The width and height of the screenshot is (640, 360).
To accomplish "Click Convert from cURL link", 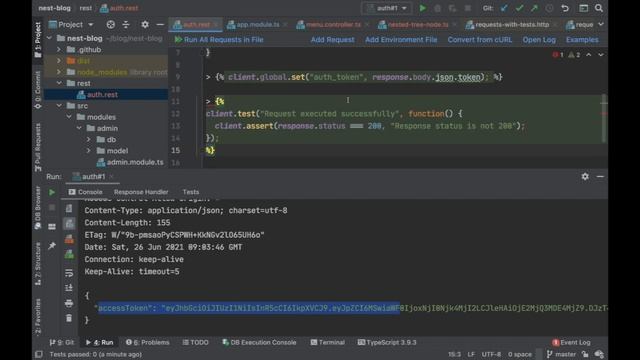I will tap(480, 40).
